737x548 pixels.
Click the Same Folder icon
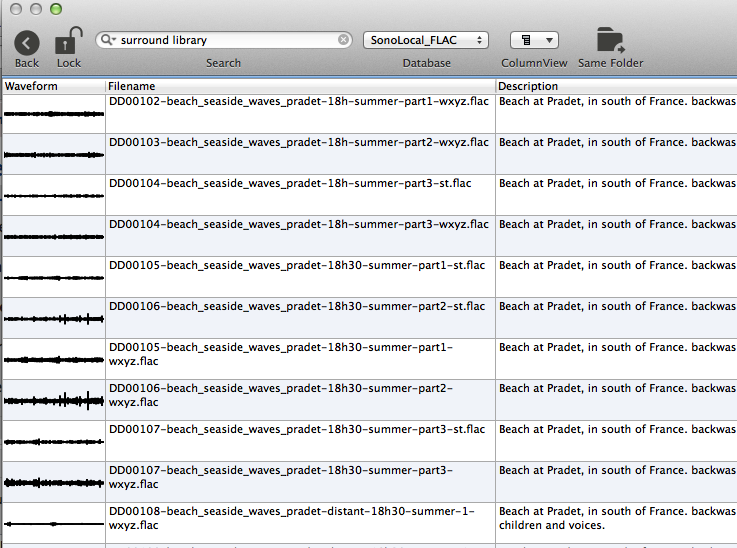tap(610, 41)
